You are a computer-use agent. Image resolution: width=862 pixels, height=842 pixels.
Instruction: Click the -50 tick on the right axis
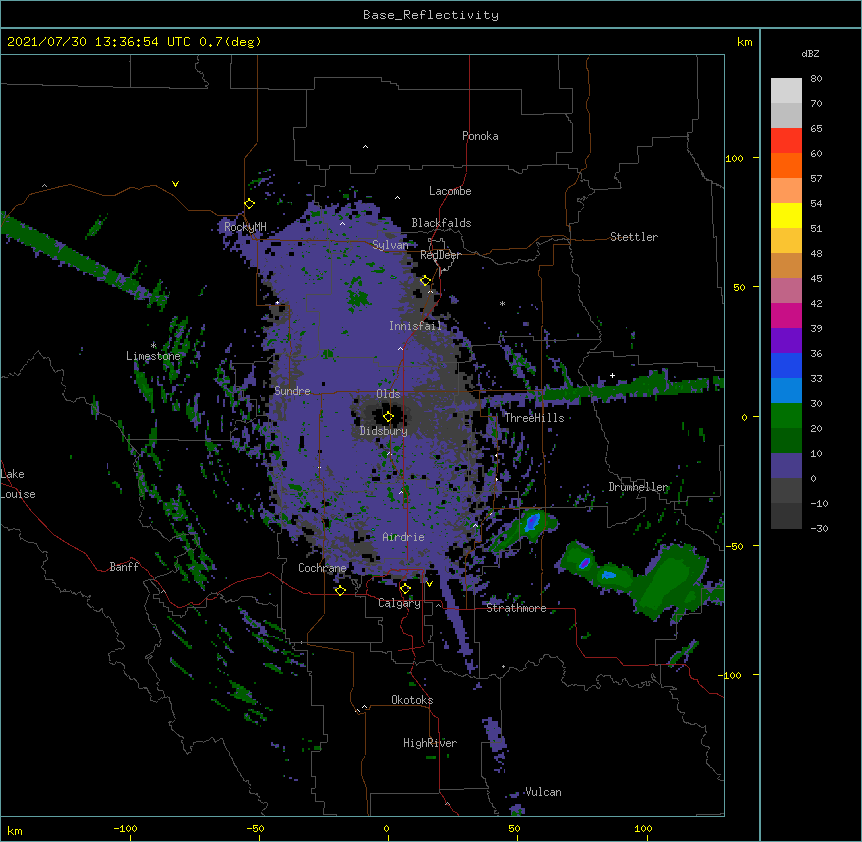[734, 546]
